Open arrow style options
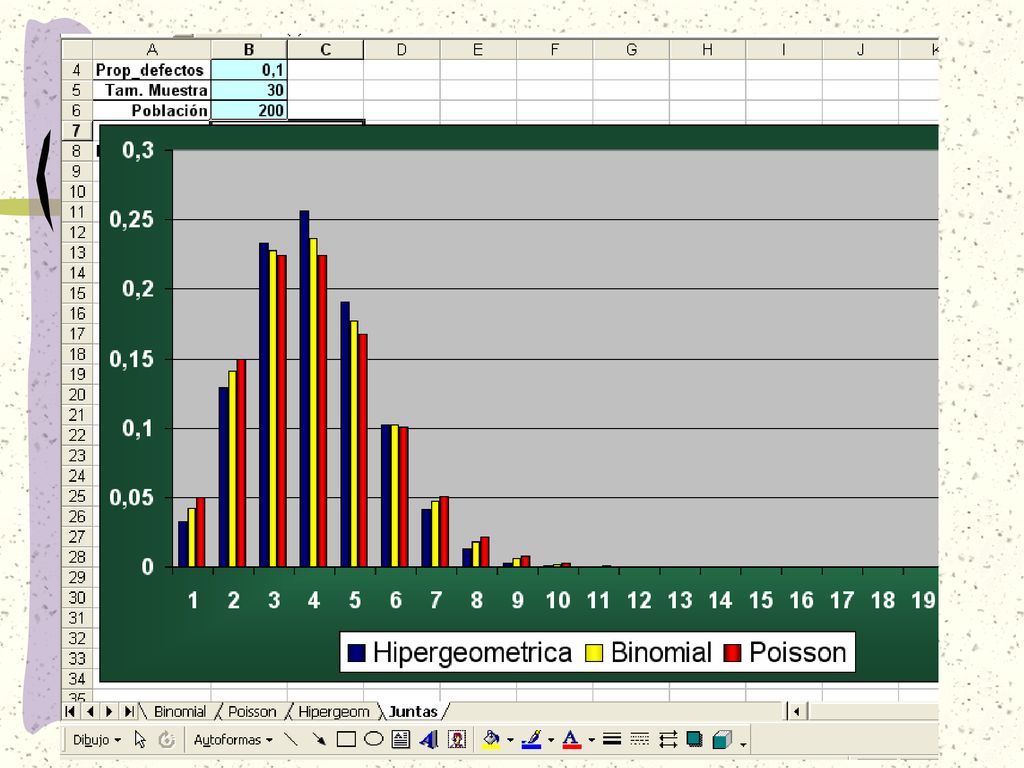Screen dimensions: 1024x768 coord(667,739)
